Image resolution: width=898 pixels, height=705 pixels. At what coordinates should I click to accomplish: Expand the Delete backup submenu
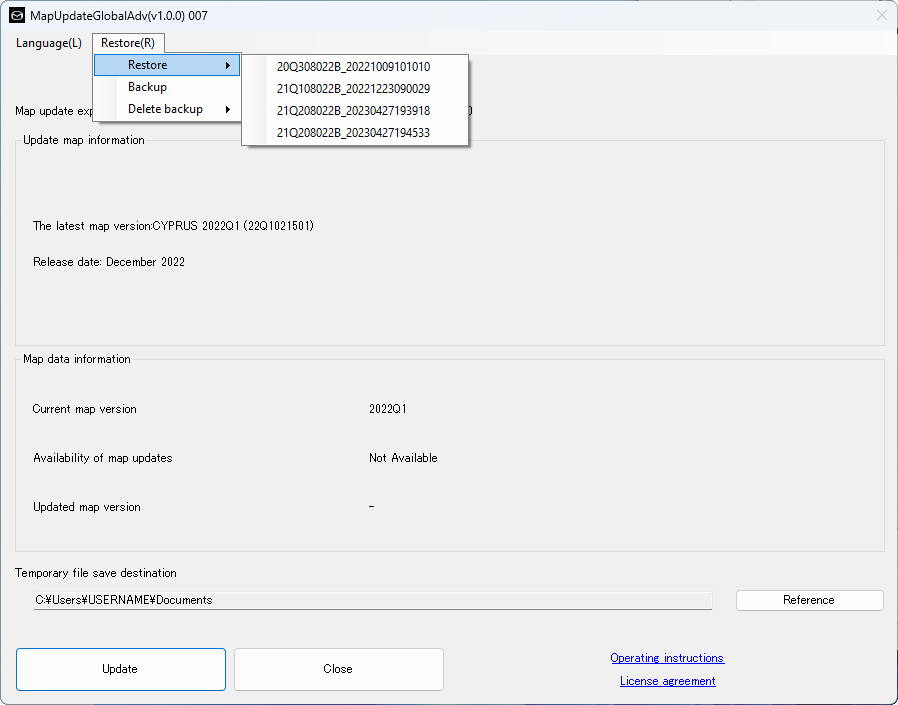coord(165,109)
